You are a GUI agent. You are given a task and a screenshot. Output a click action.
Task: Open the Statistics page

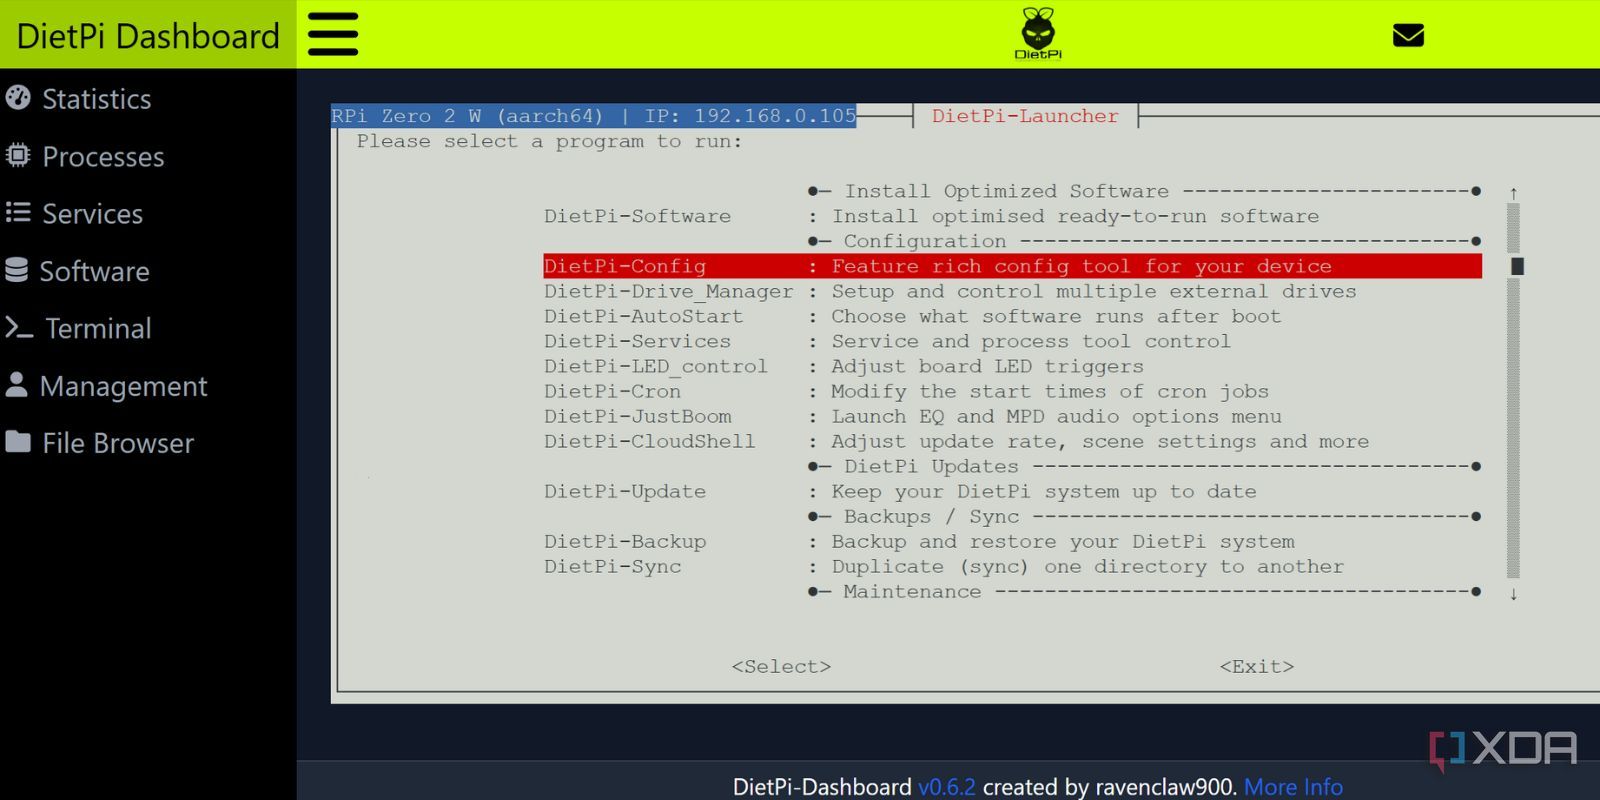click(x=97, y=99)
